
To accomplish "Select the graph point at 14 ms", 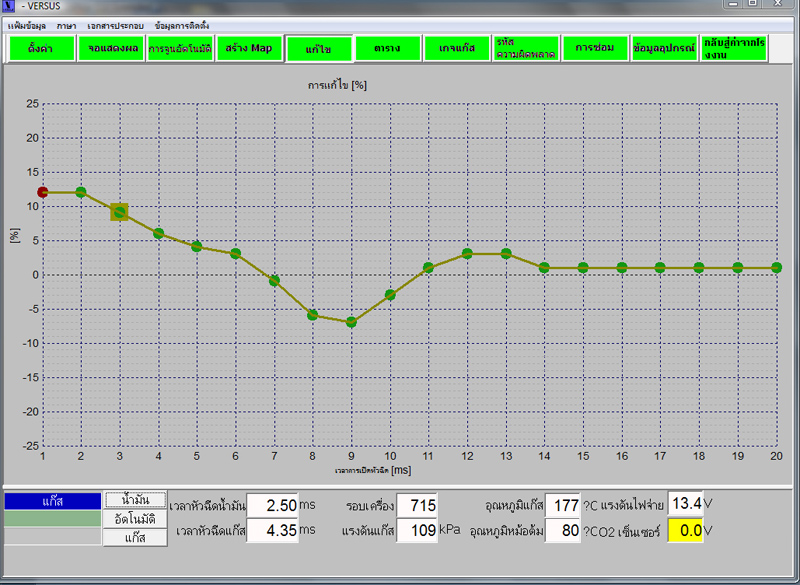I will point(544,267).
